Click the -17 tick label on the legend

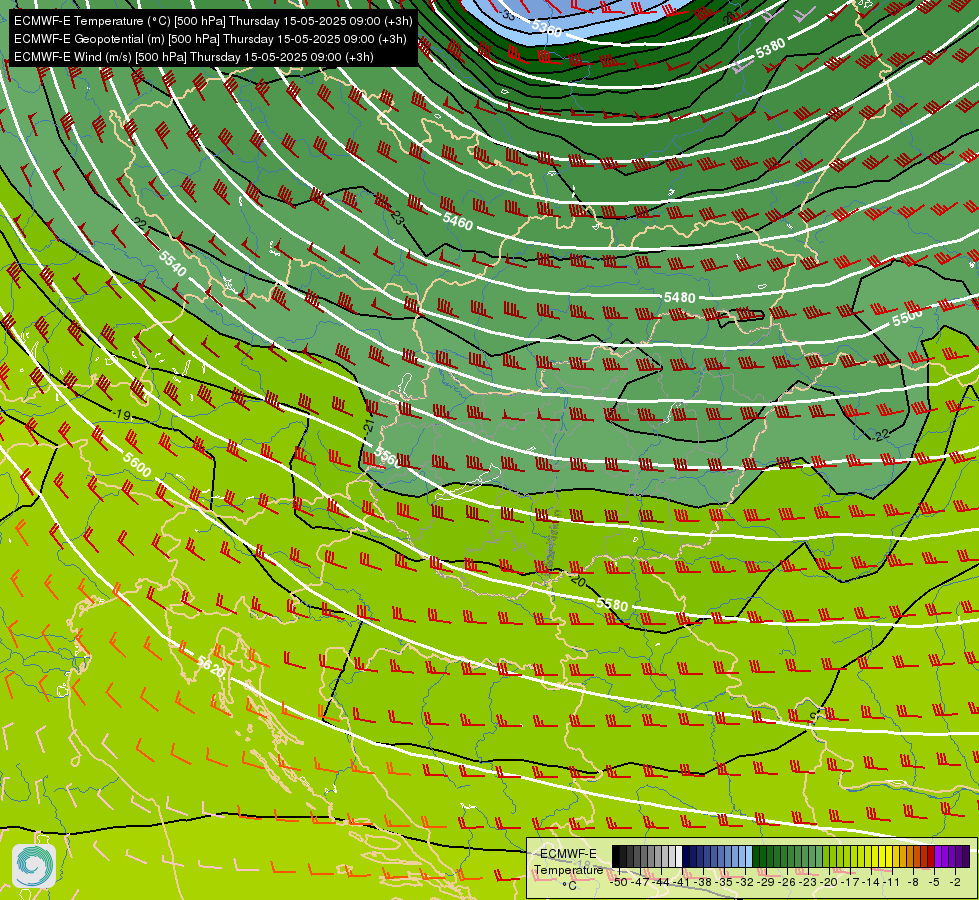coord(849,882)
